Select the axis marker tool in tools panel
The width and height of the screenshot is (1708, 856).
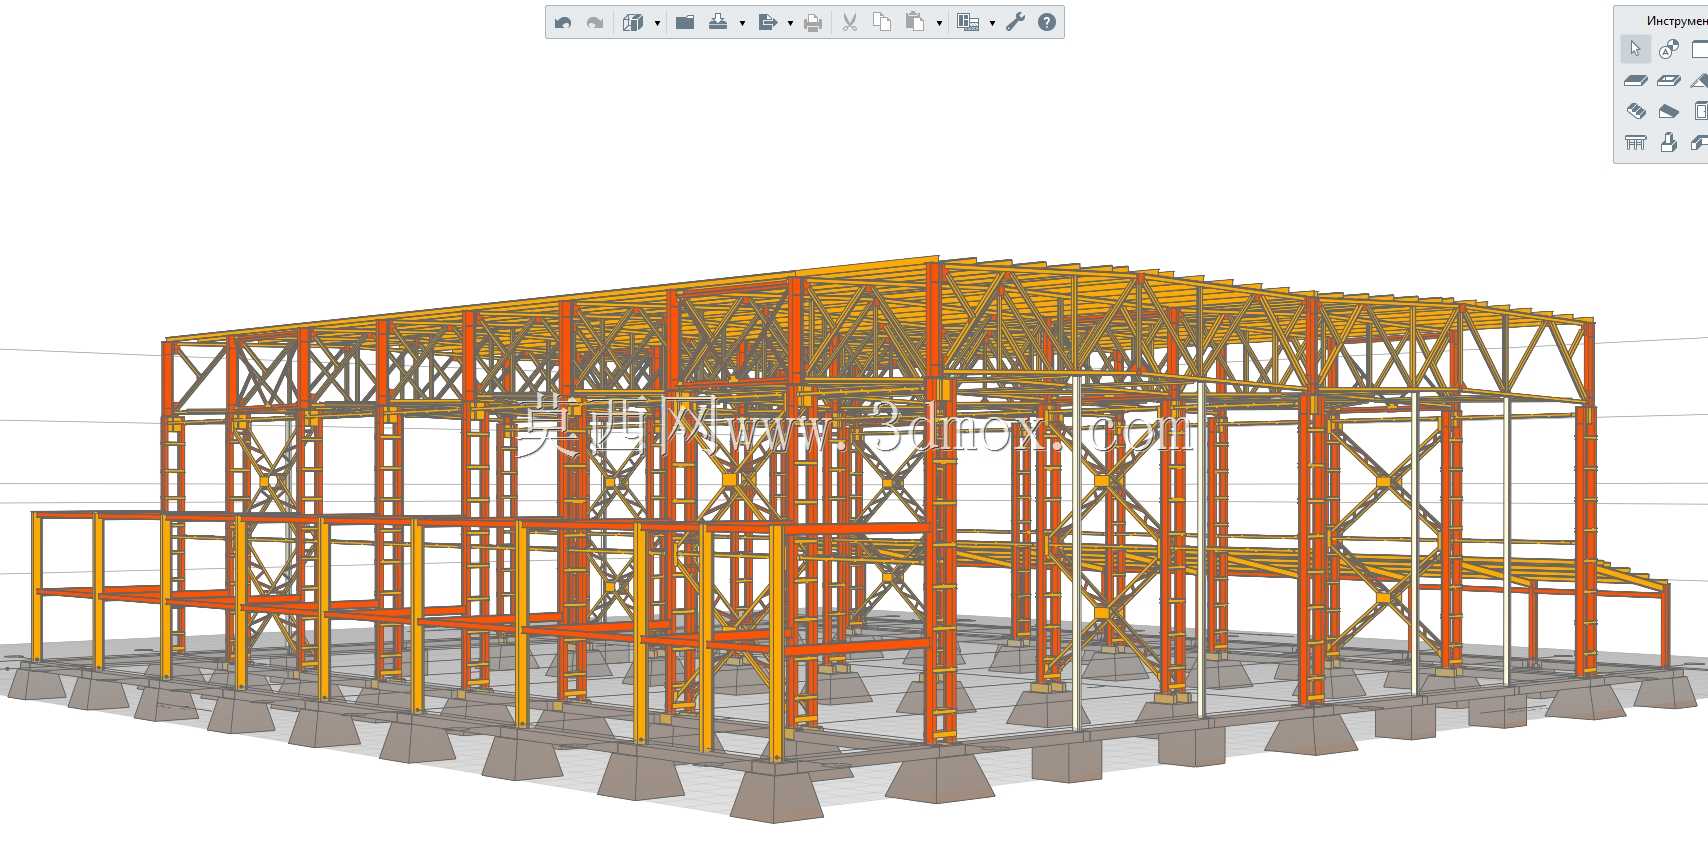1668,49
